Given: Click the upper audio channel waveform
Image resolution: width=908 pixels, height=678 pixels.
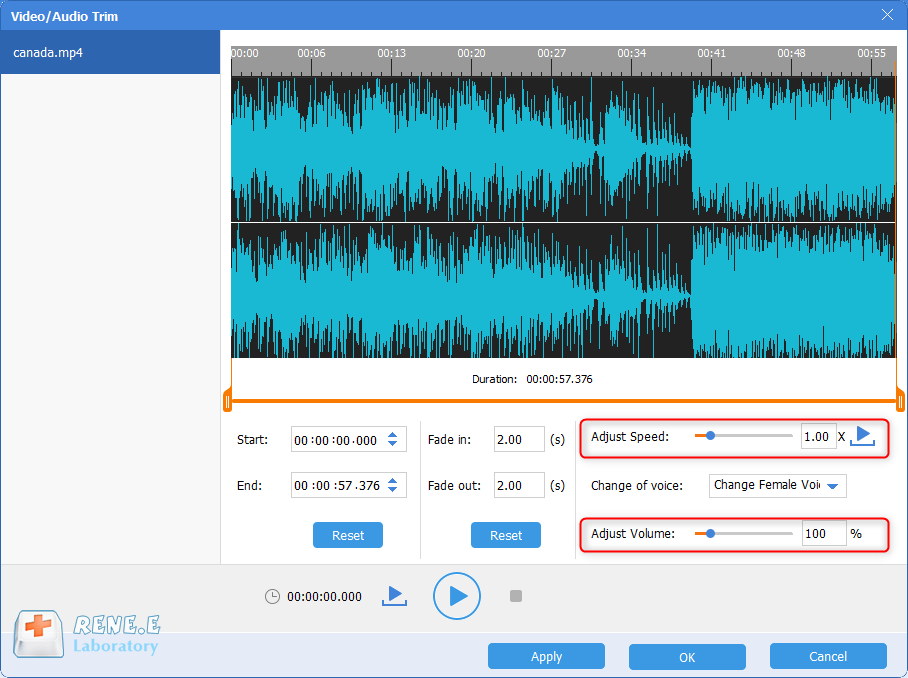Looking at the screenshot, I should pos(563,149).
